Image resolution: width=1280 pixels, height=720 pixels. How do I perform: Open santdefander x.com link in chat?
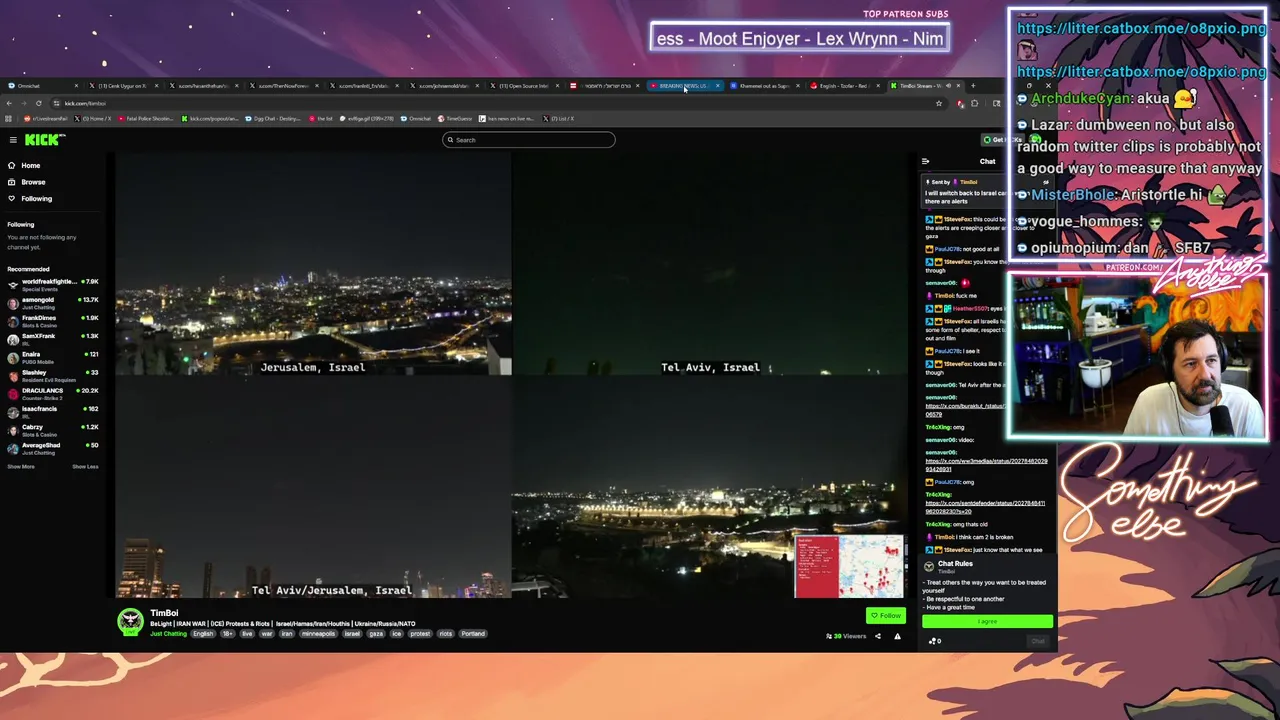pos(985,506)
